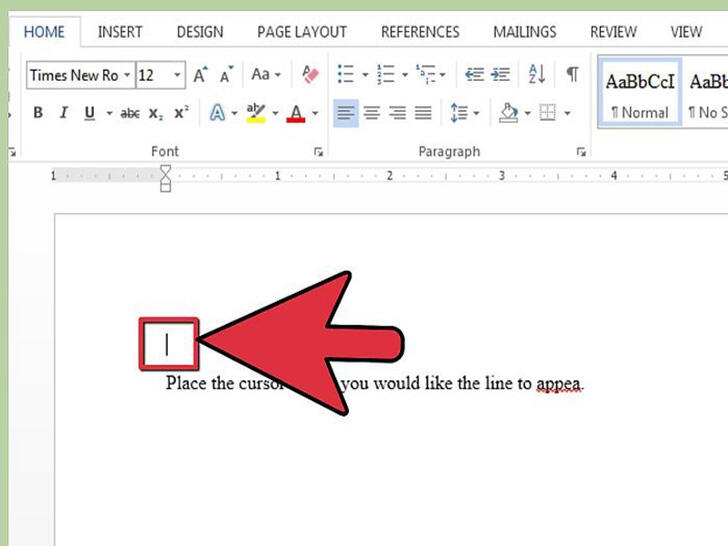Click the Shading paint bucket icon
The width and height of the screenshot is (728, 546).
[x=508, y=113]
